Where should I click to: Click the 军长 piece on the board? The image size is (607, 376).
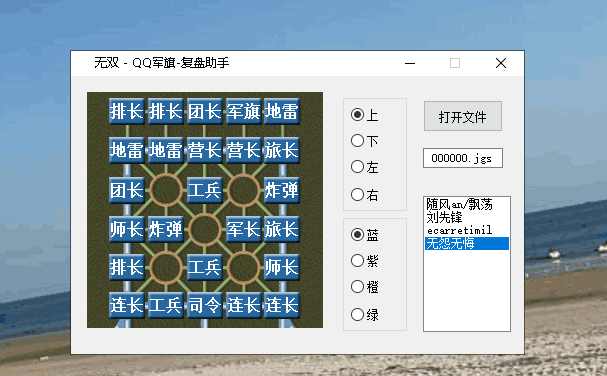point(243,229)
